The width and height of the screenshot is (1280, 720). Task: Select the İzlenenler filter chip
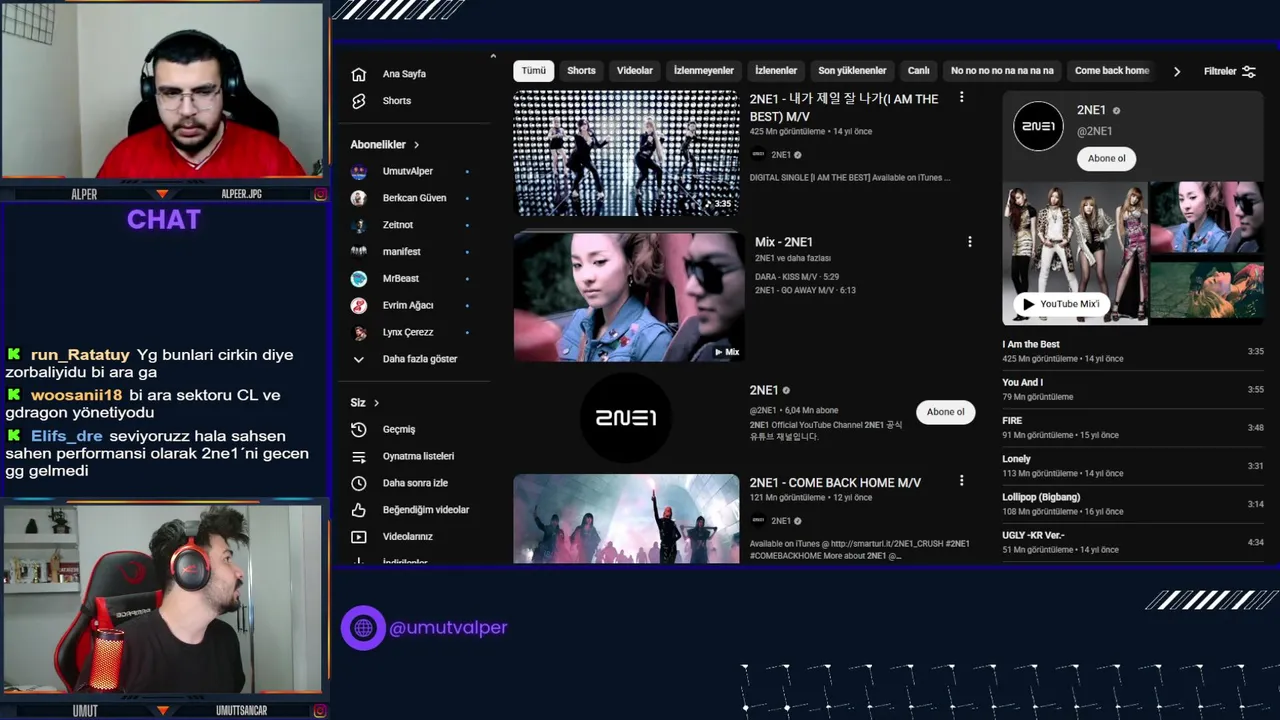(776, 71)
